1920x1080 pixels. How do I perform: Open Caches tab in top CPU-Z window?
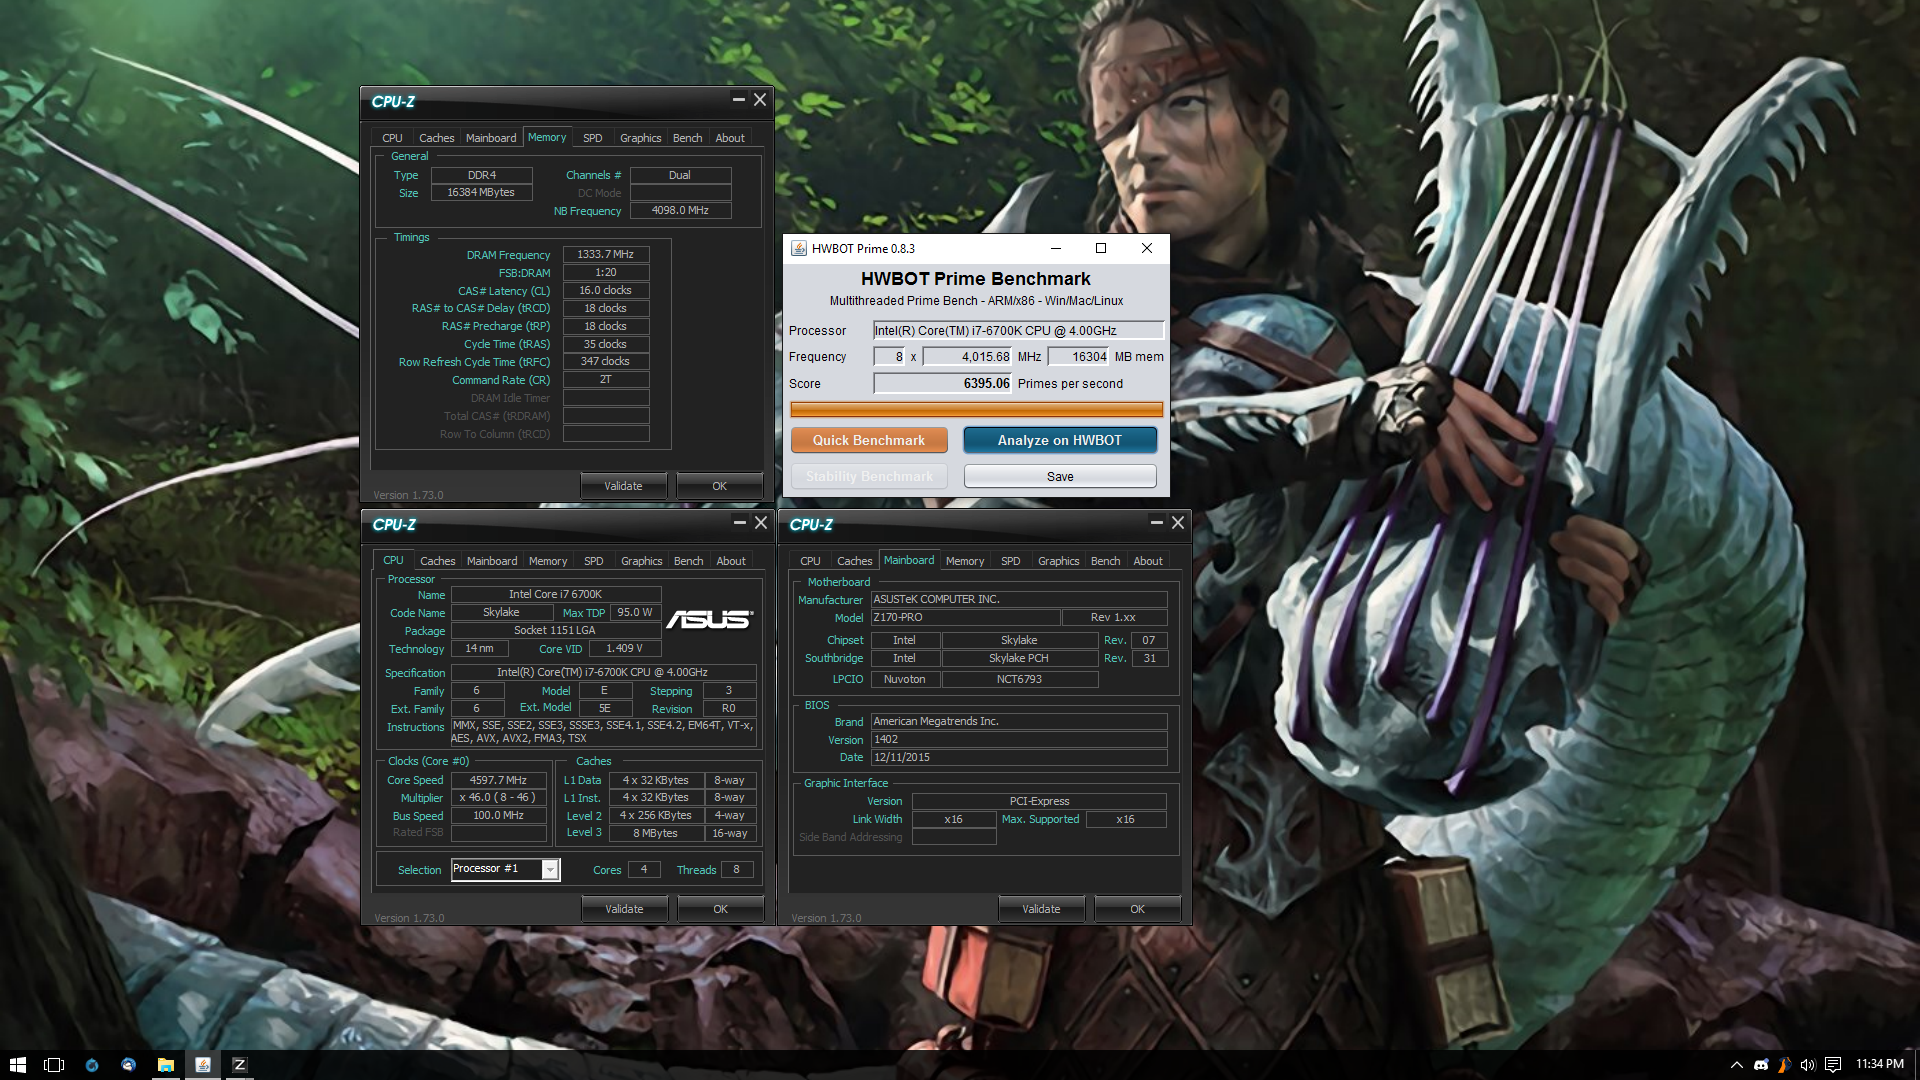point(436,138)
